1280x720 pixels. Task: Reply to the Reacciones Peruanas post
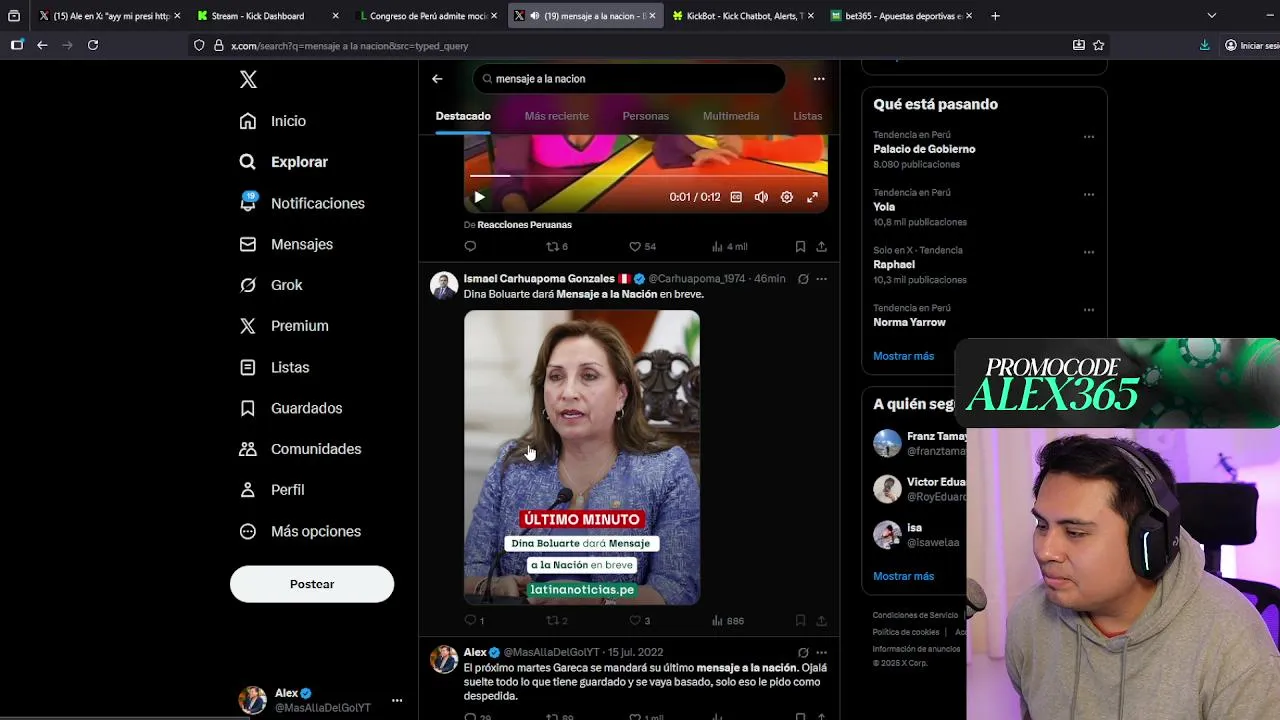[x=470, y=246]
